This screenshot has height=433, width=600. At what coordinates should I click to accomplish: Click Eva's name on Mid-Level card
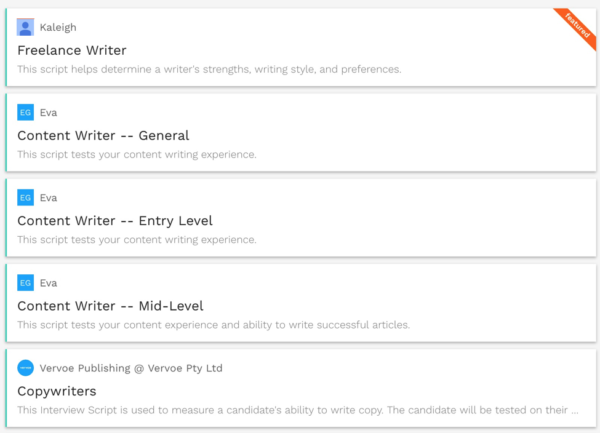click(48, 283)
